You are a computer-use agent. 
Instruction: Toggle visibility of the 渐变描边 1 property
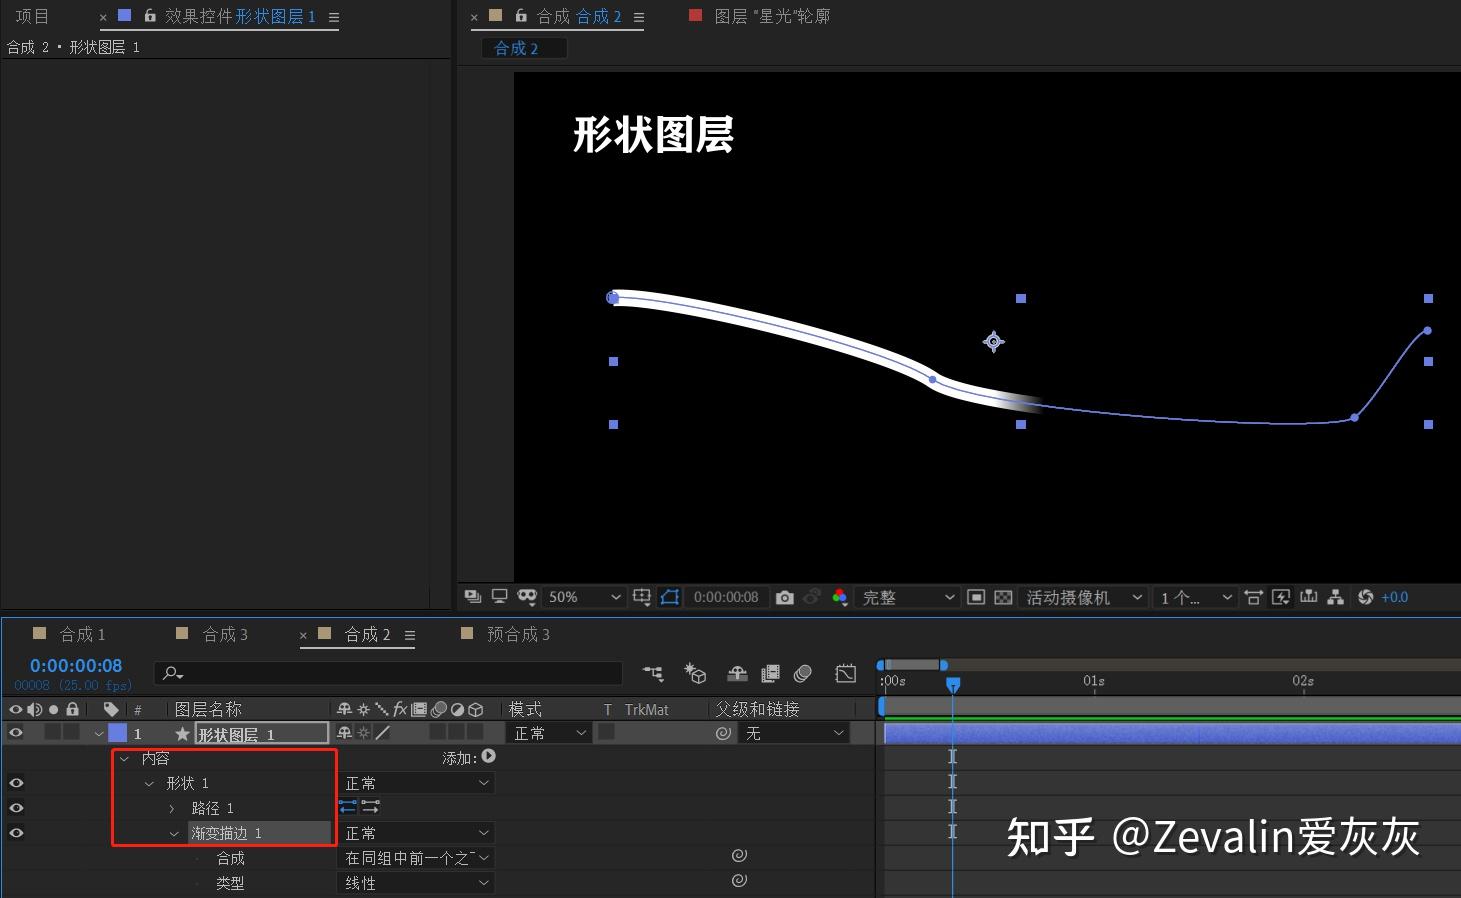(x=16, y=832)
